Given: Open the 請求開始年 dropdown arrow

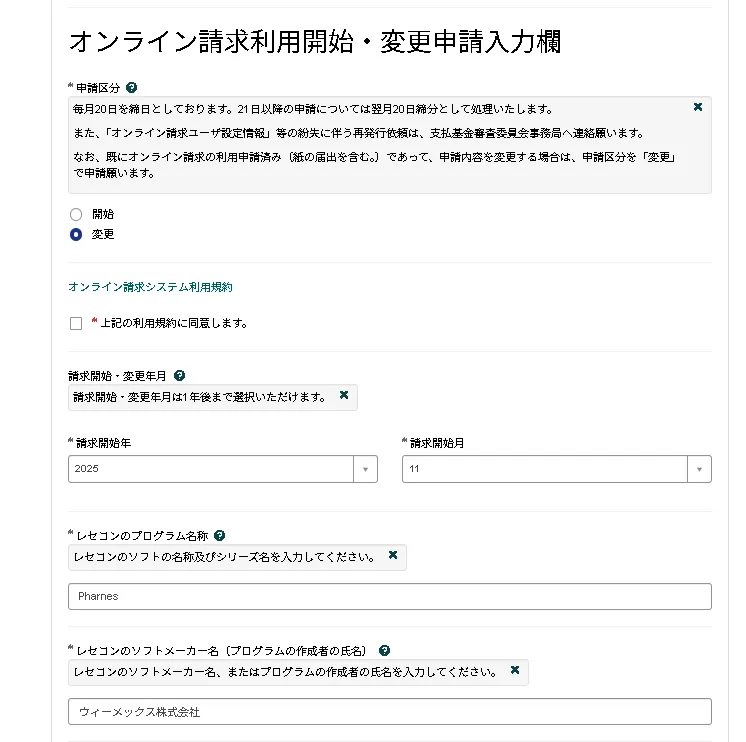Looking at the screenshot, I should click(365, 469).
